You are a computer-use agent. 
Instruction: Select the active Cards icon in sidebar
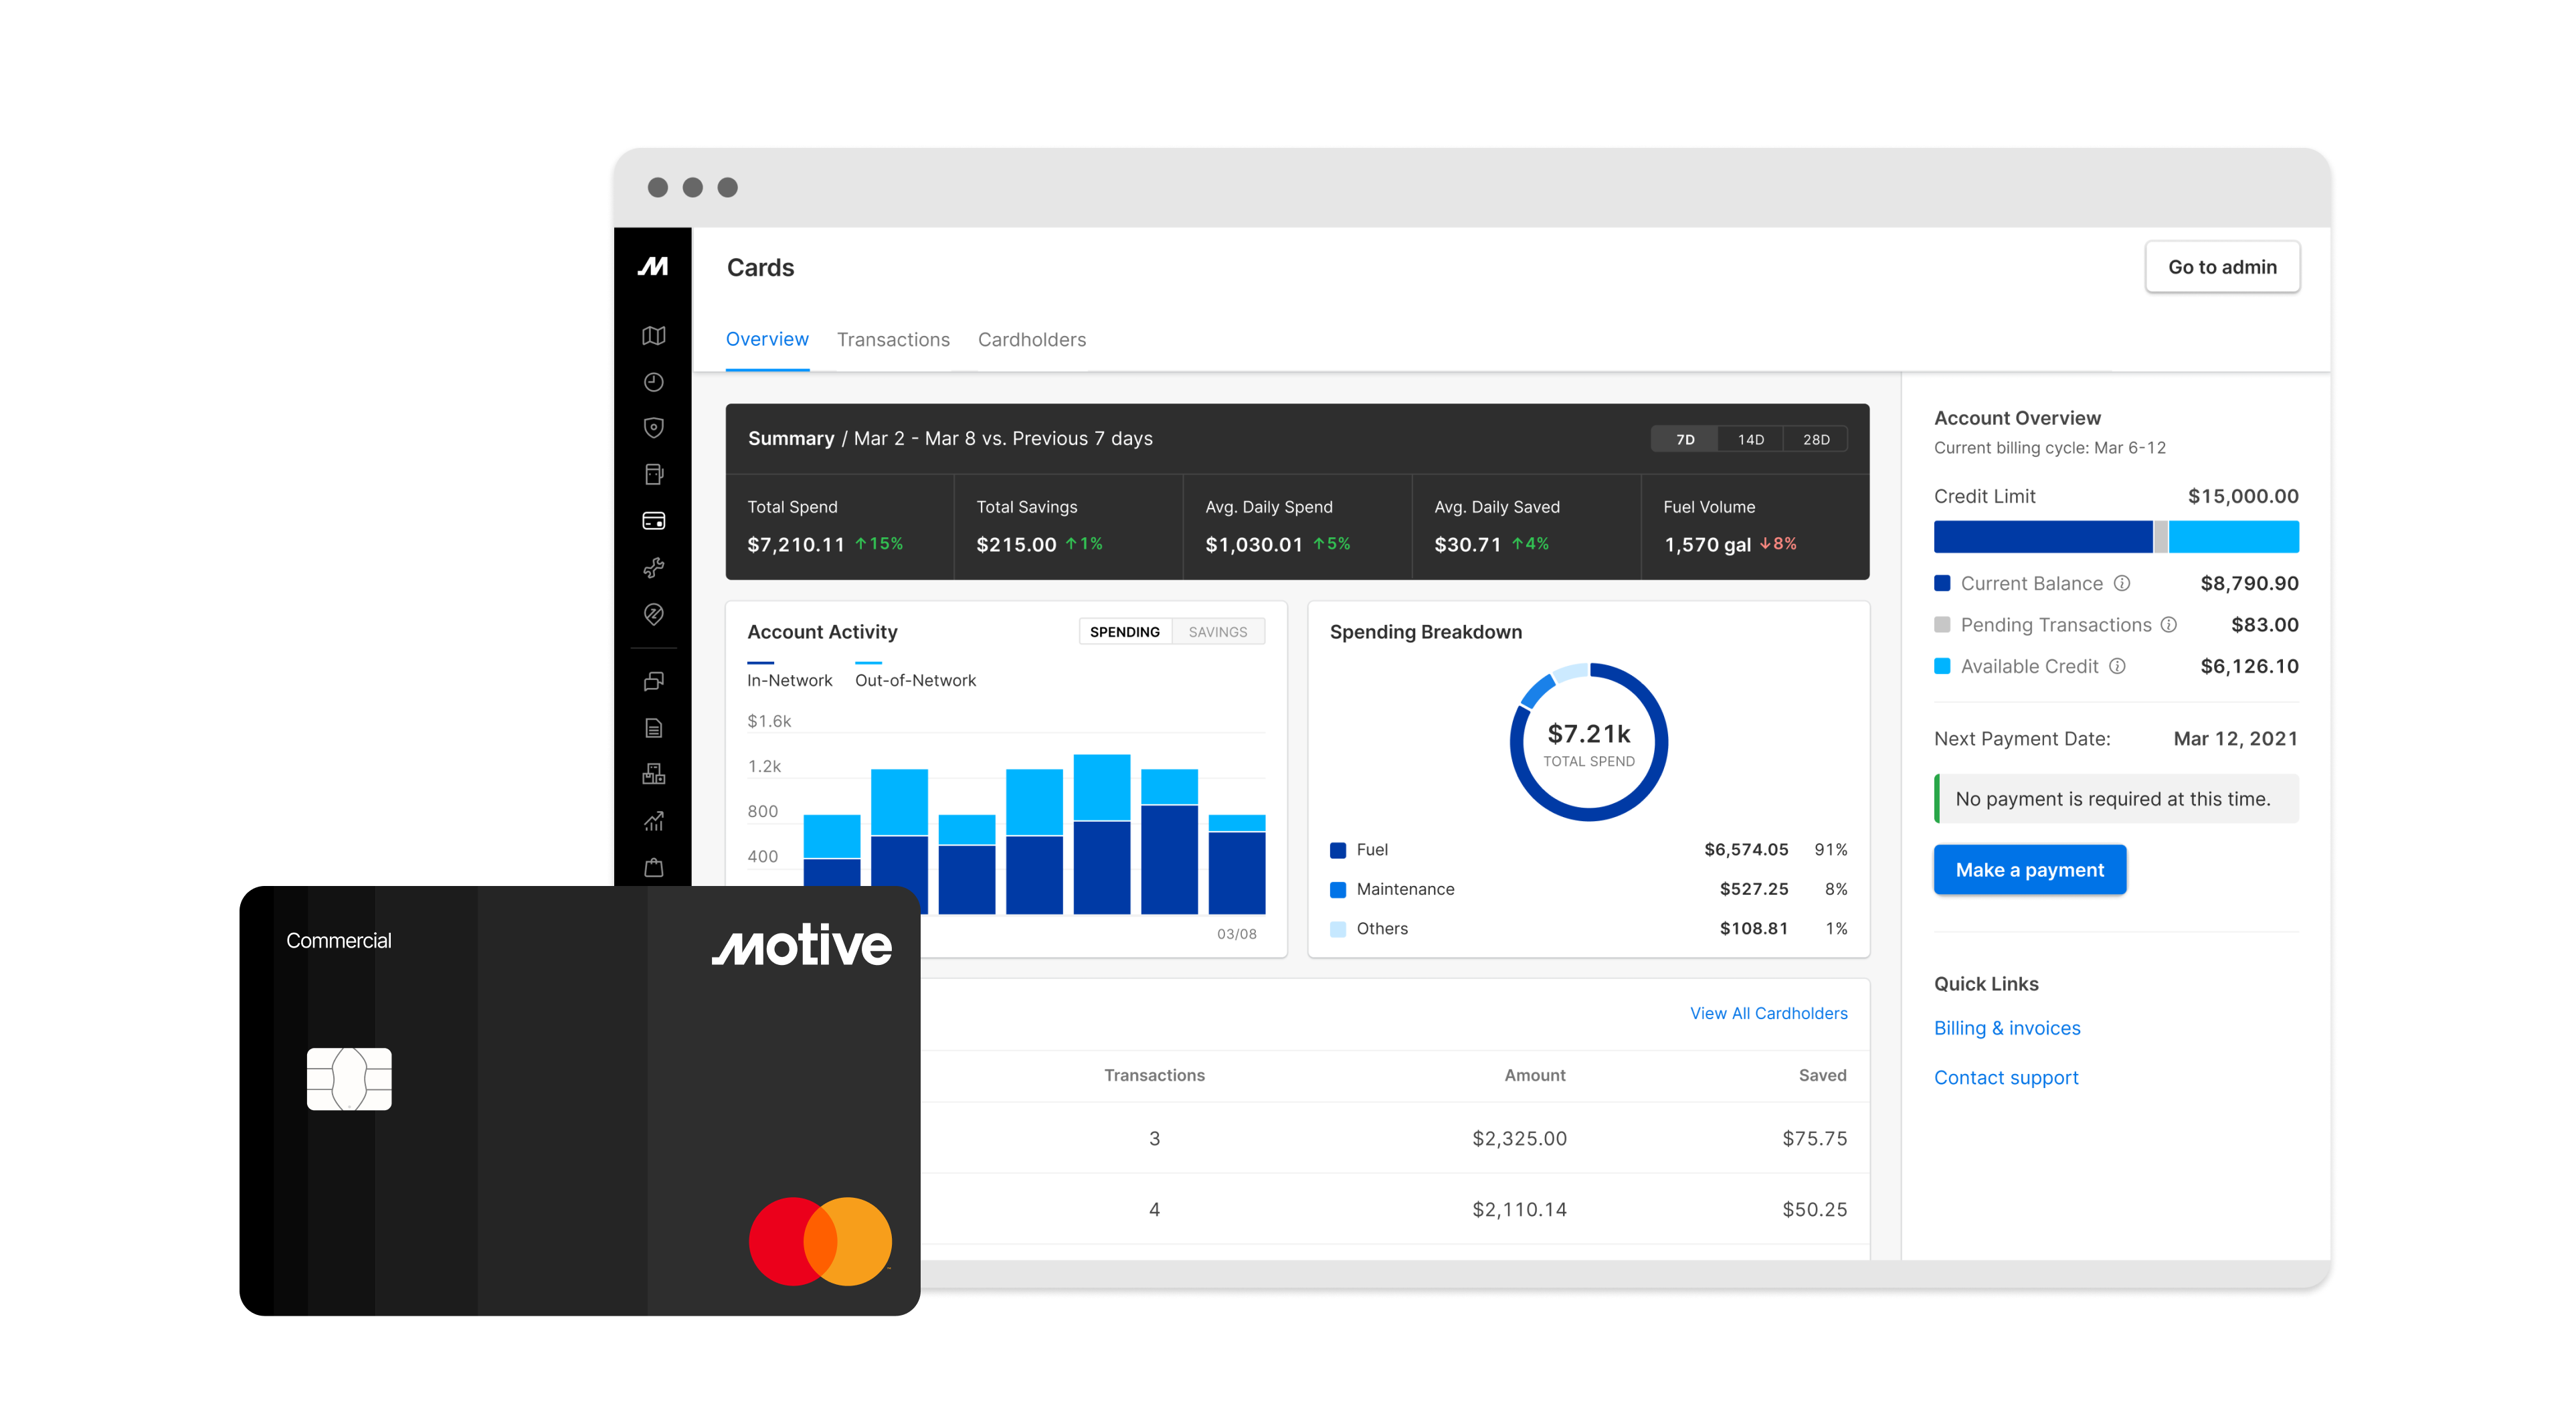[654, 520]
